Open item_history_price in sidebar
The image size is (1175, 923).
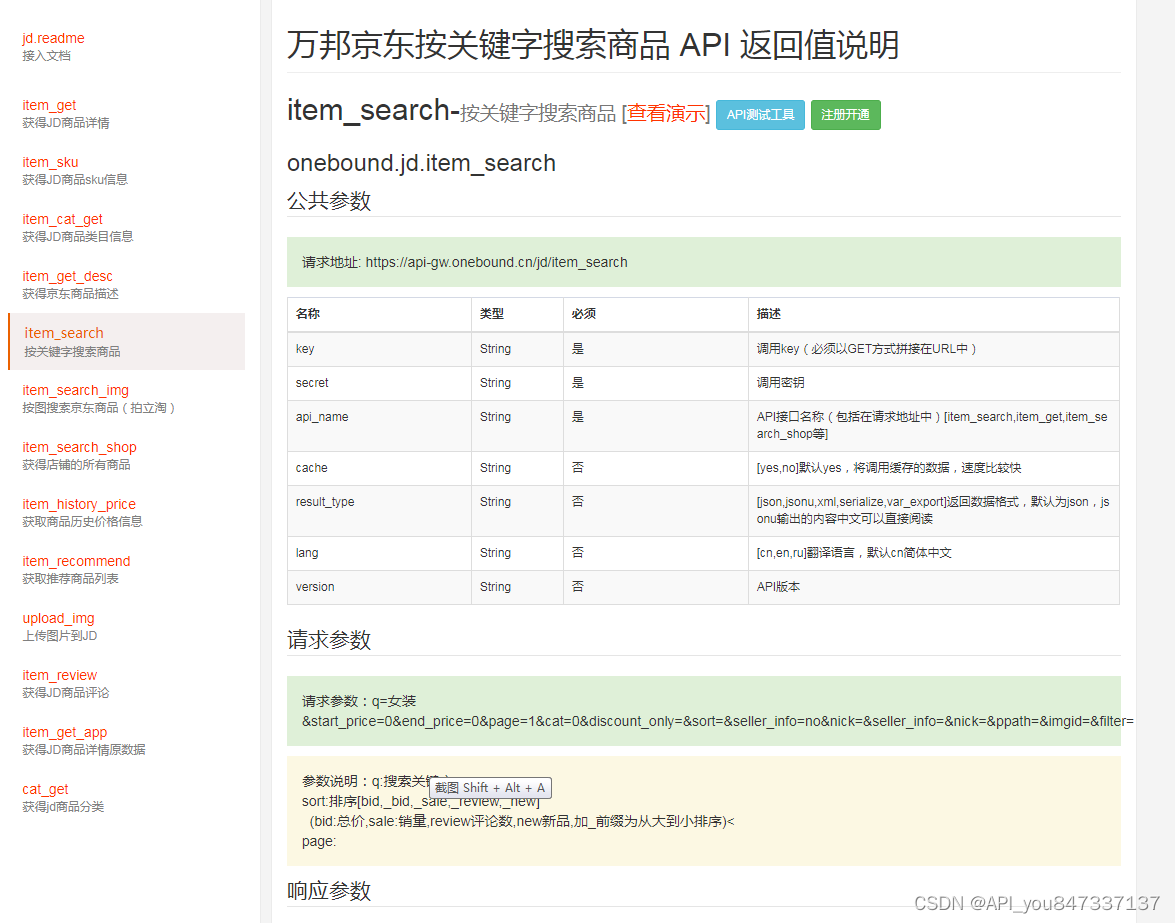point(79,503)
